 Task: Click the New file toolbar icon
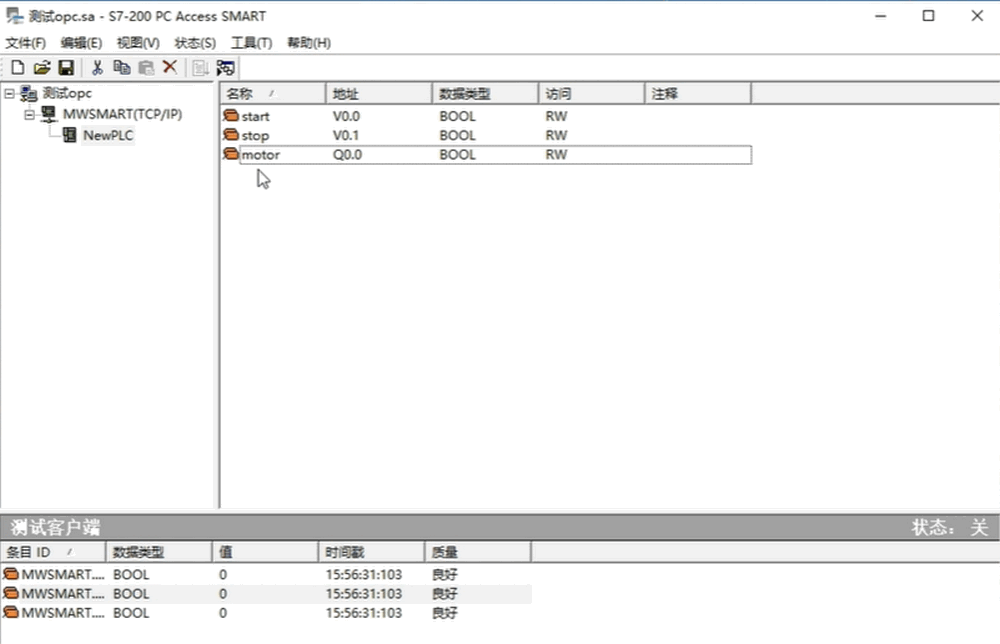point(17,68)
